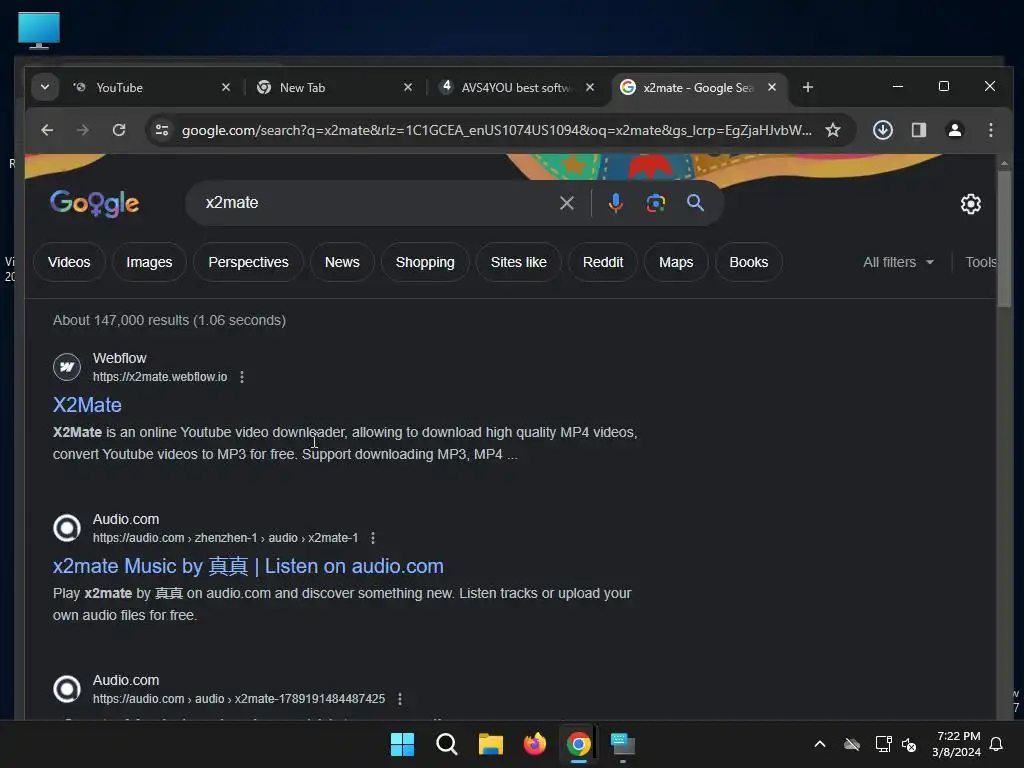The height and width of the screenshot is (768, 1024).
Task: Open the Windows Start menu
Action: (402, 744)
